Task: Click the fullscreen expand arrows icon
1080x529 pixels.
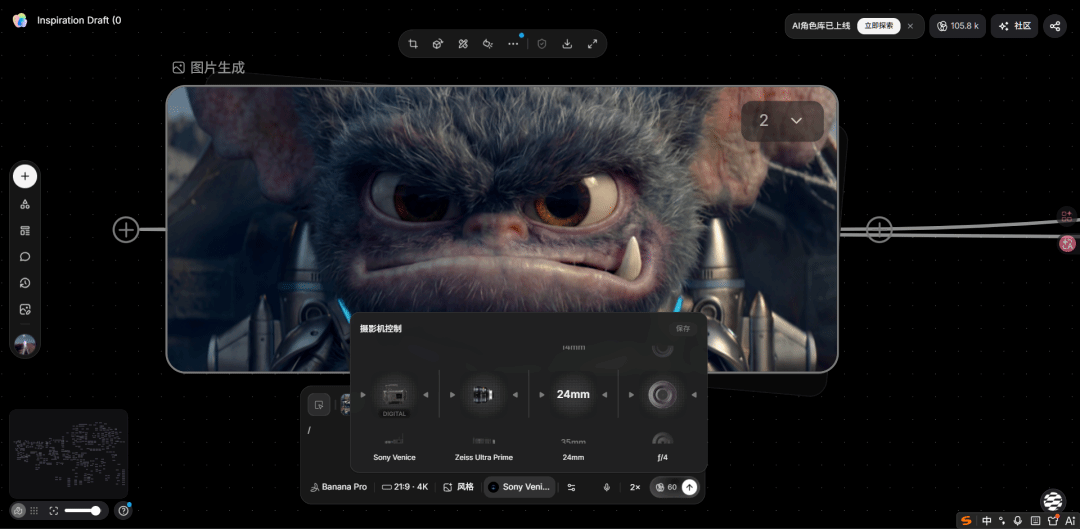Action: coord(592,44)
